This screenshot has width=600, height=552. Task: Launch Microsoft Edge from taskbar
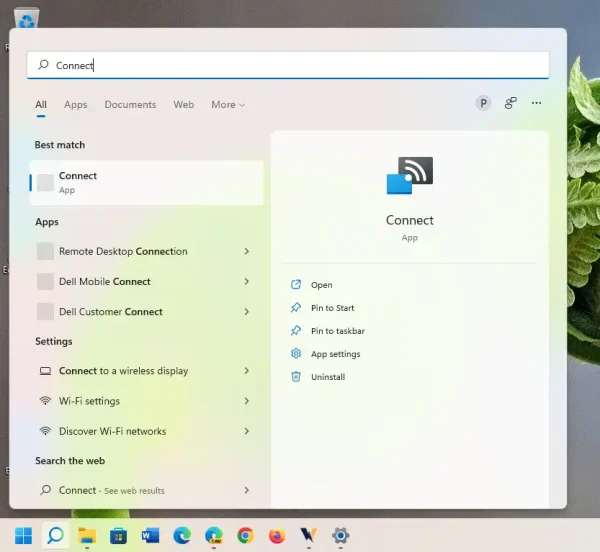point(182,536)
